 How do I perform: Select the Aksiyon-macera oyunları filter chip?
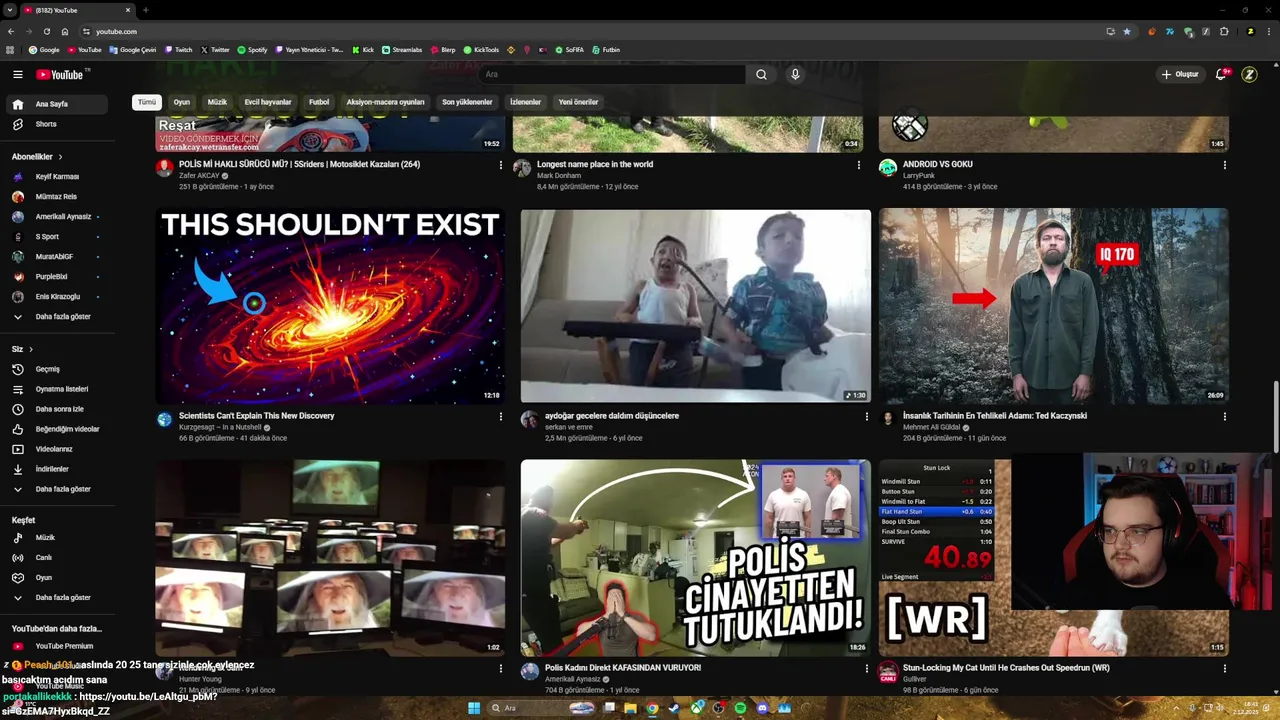pyautogui.click(x=385, y=102)
